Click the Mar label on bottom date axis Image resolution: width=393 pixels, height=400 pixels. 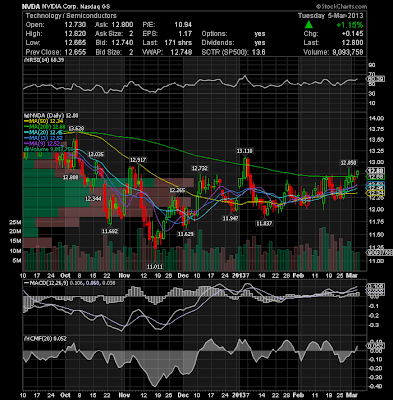click(x=352, y=395)
